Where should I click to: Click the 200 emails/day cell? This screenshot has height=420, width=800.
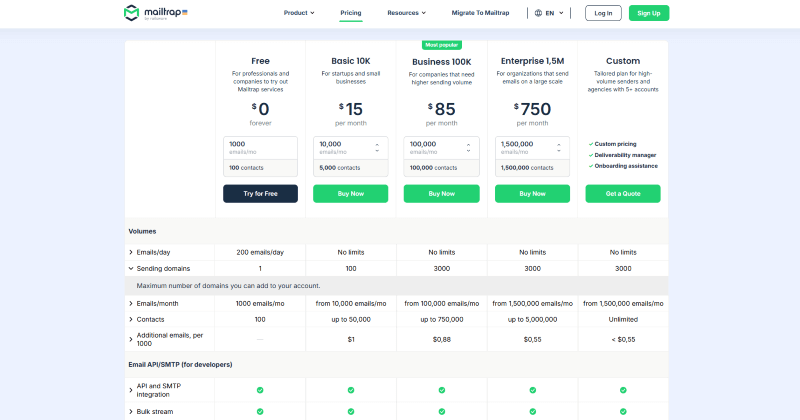[260, 252]
